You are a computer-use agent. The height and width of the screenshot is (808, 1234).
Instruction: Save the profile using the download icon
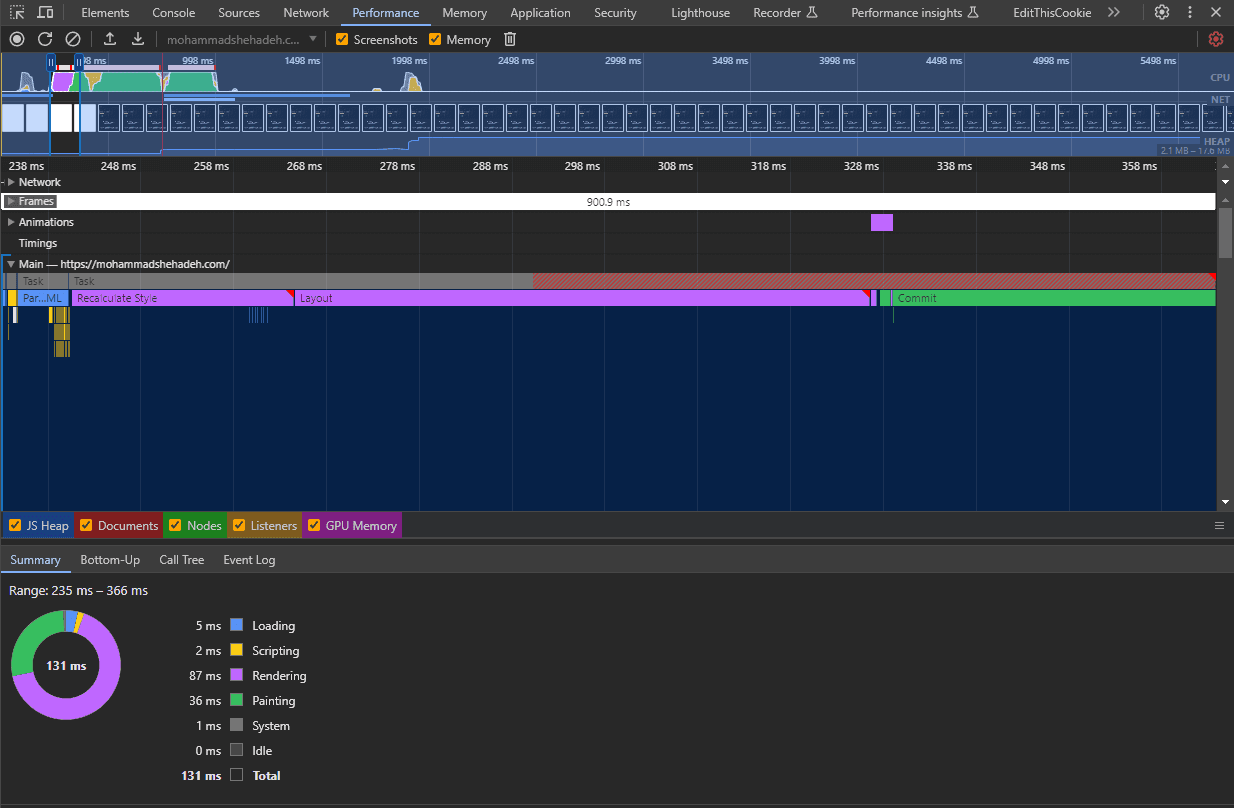click(x=138, y=39)
